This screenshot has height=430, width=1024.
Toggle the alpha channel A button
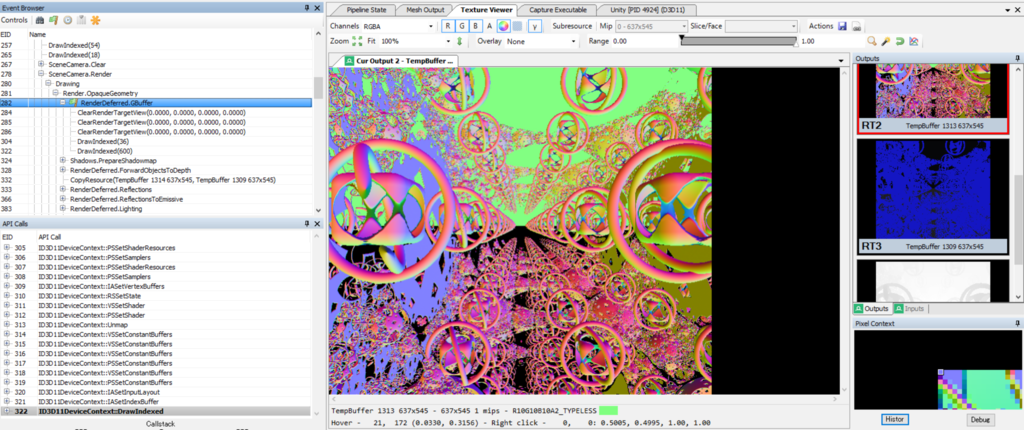coord(490,26)
